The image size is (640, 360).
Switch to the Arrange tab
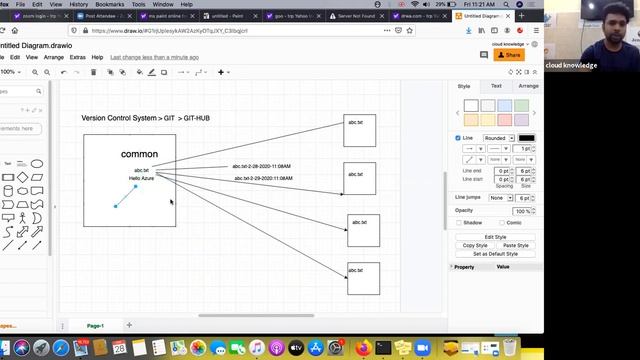pos(528,86)
